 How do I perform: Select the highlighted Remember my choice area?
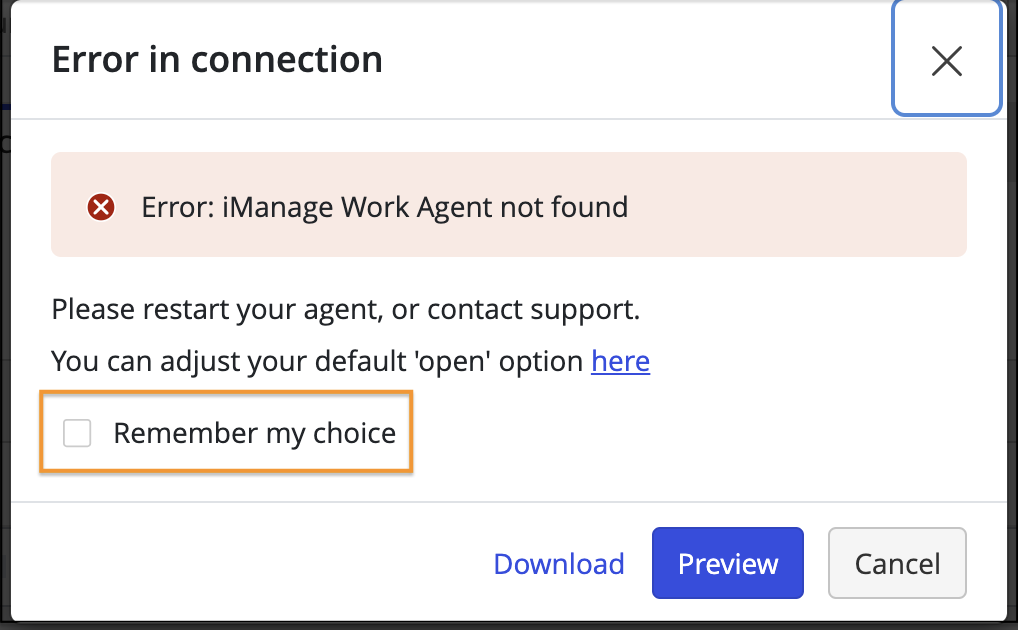coord(225,433)
